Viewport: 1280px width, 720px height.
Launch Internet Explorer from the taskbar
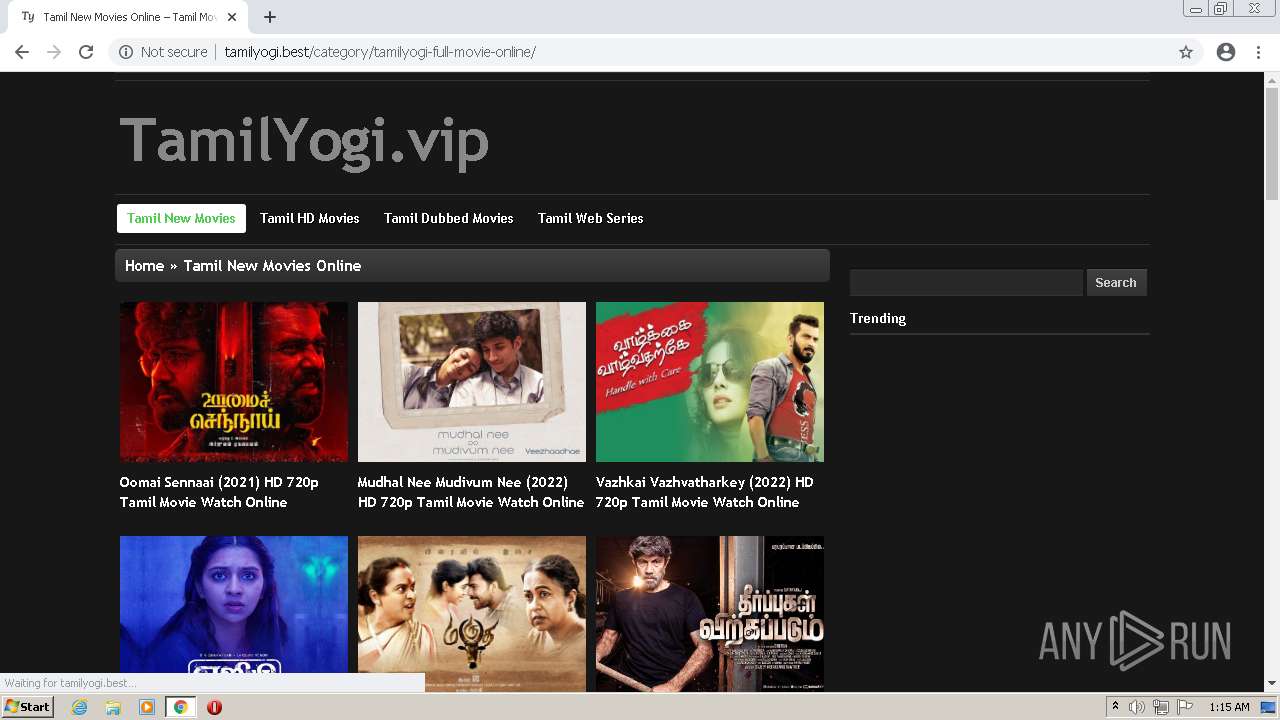[x=80, y=707]
